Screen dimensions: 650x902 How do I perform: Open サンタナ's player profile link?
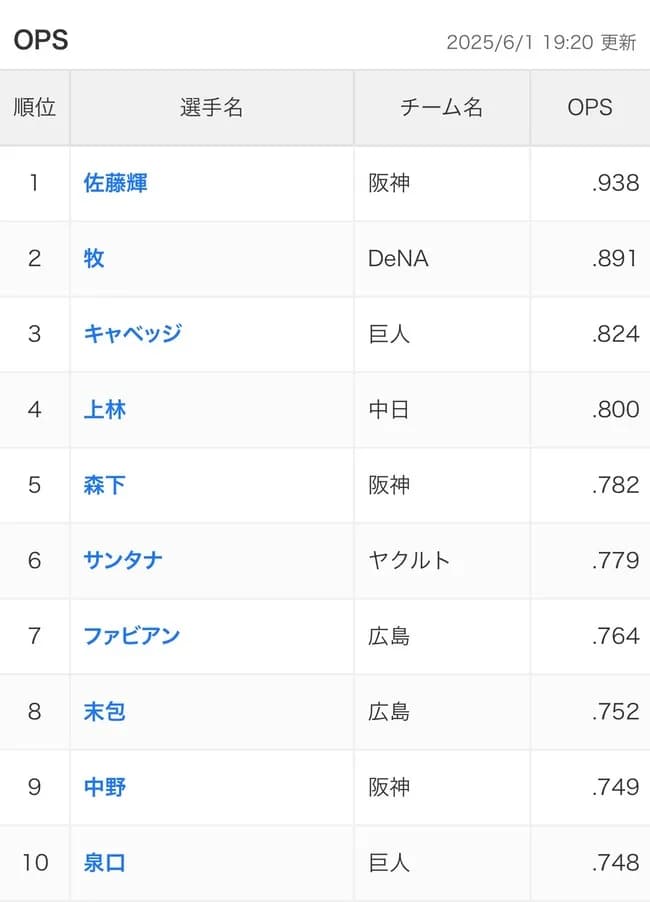pos(122,561)
